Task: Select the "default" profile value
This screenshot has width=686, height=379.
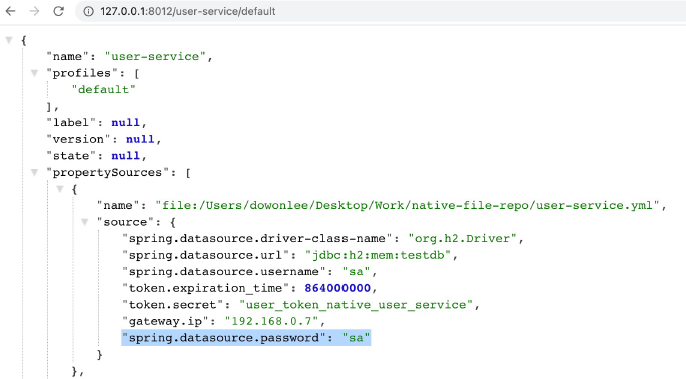Action: 104,90
